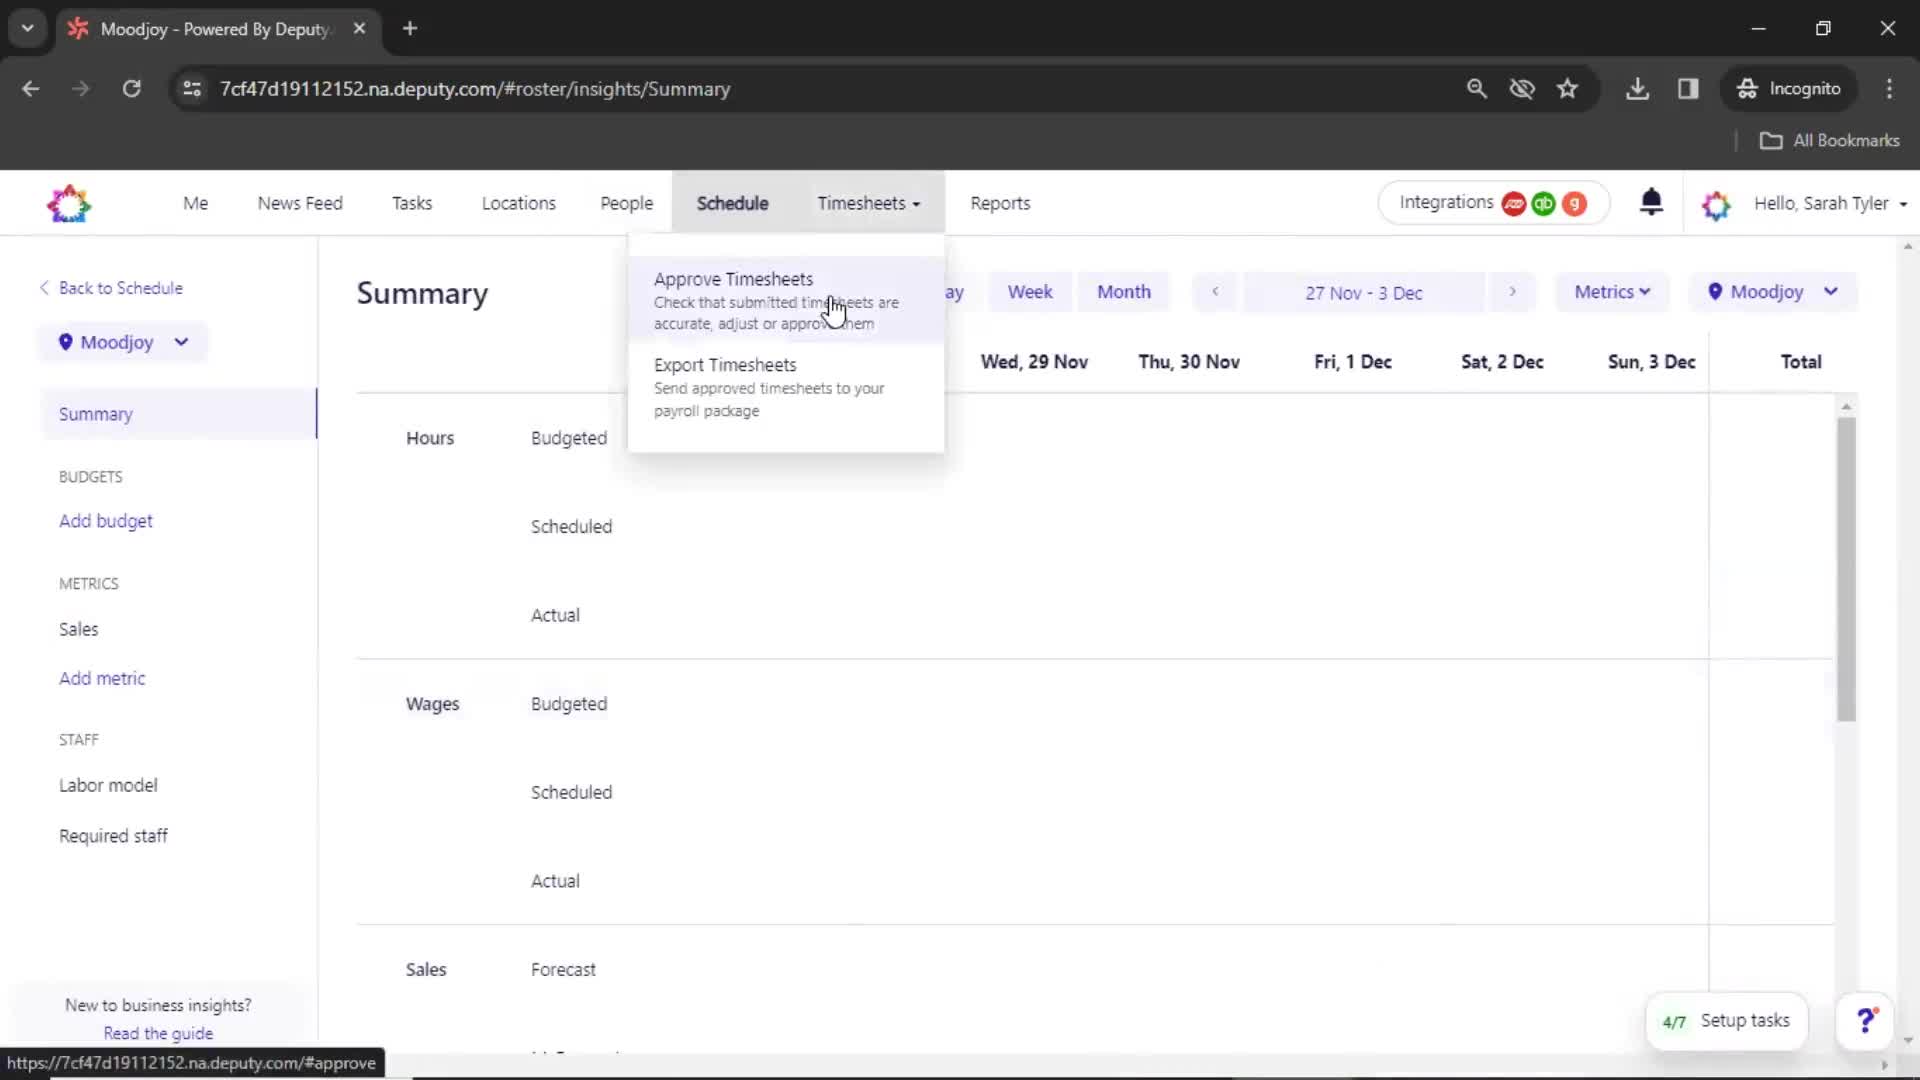Expand the Timesheets dropdown menu
This screenshot has width=1920, height=1080.
[868, 203]
